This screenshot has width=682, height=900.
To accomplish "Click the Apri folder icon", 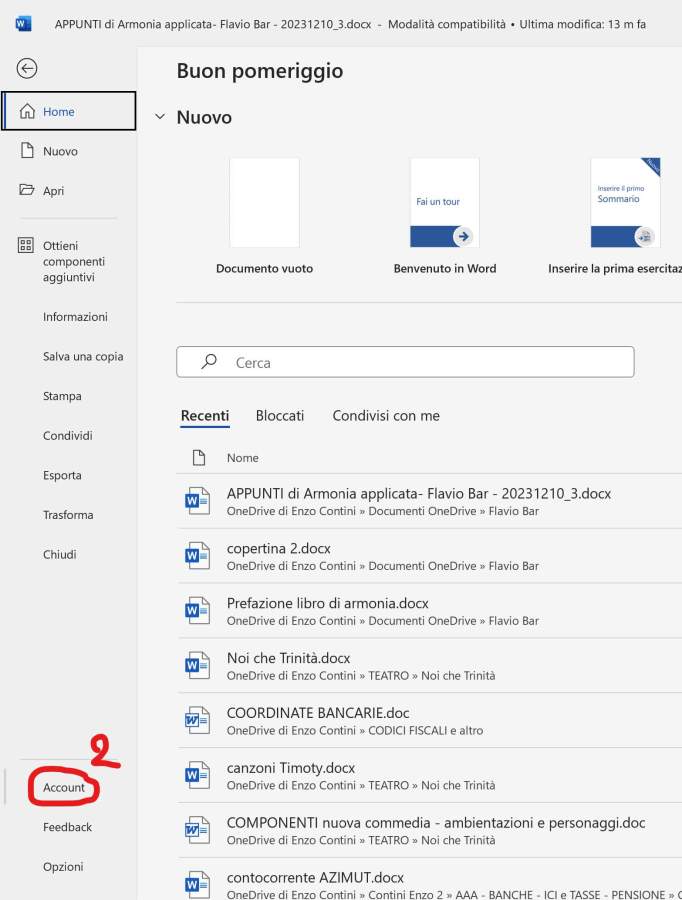I will coord(27,190).
